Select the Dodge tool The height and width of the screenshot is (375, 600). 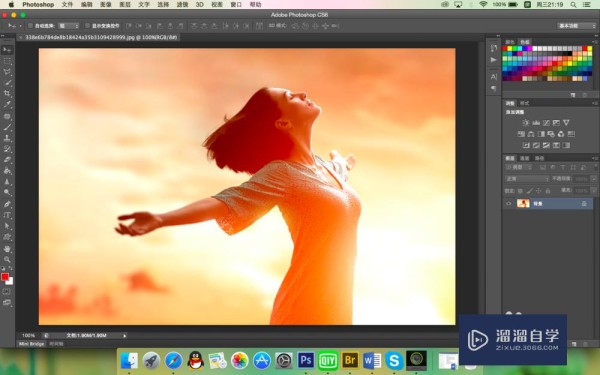pos(7,192)
